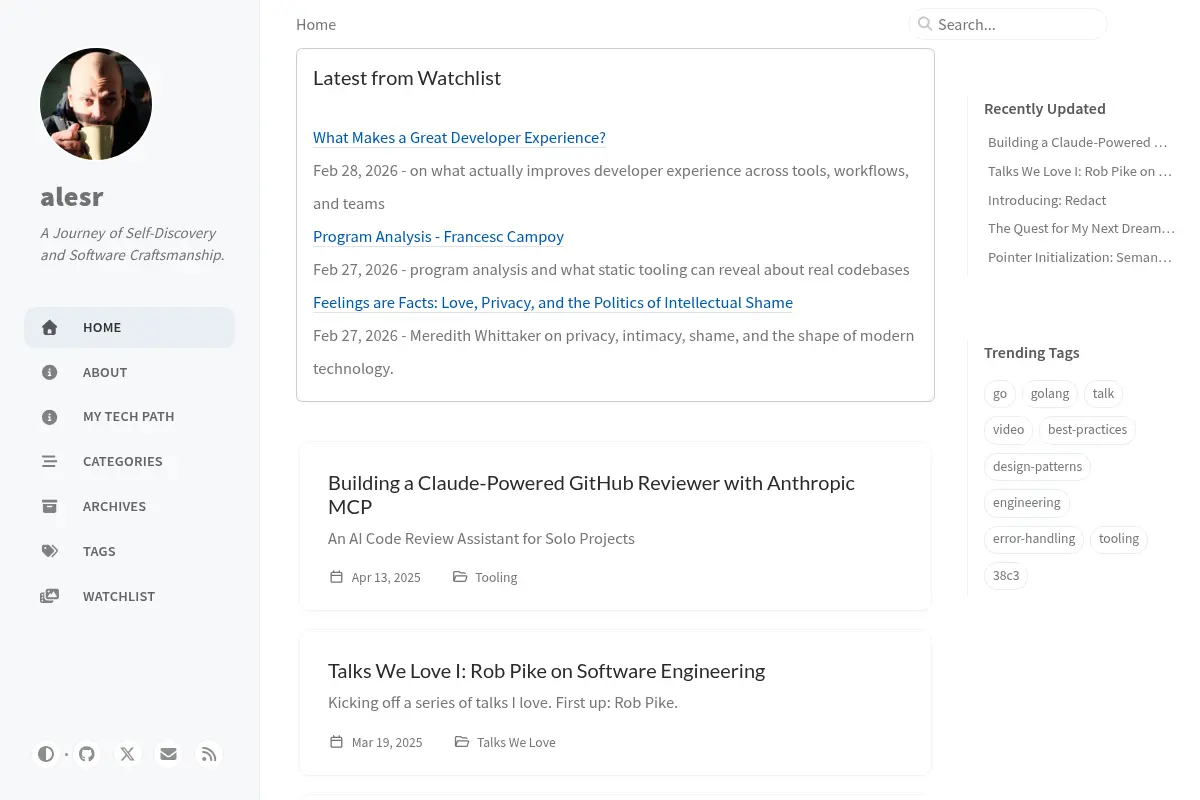The image size is (1200, 800).
Task: Select the 'engineering' trending tag
Action: coord(1027,503)
